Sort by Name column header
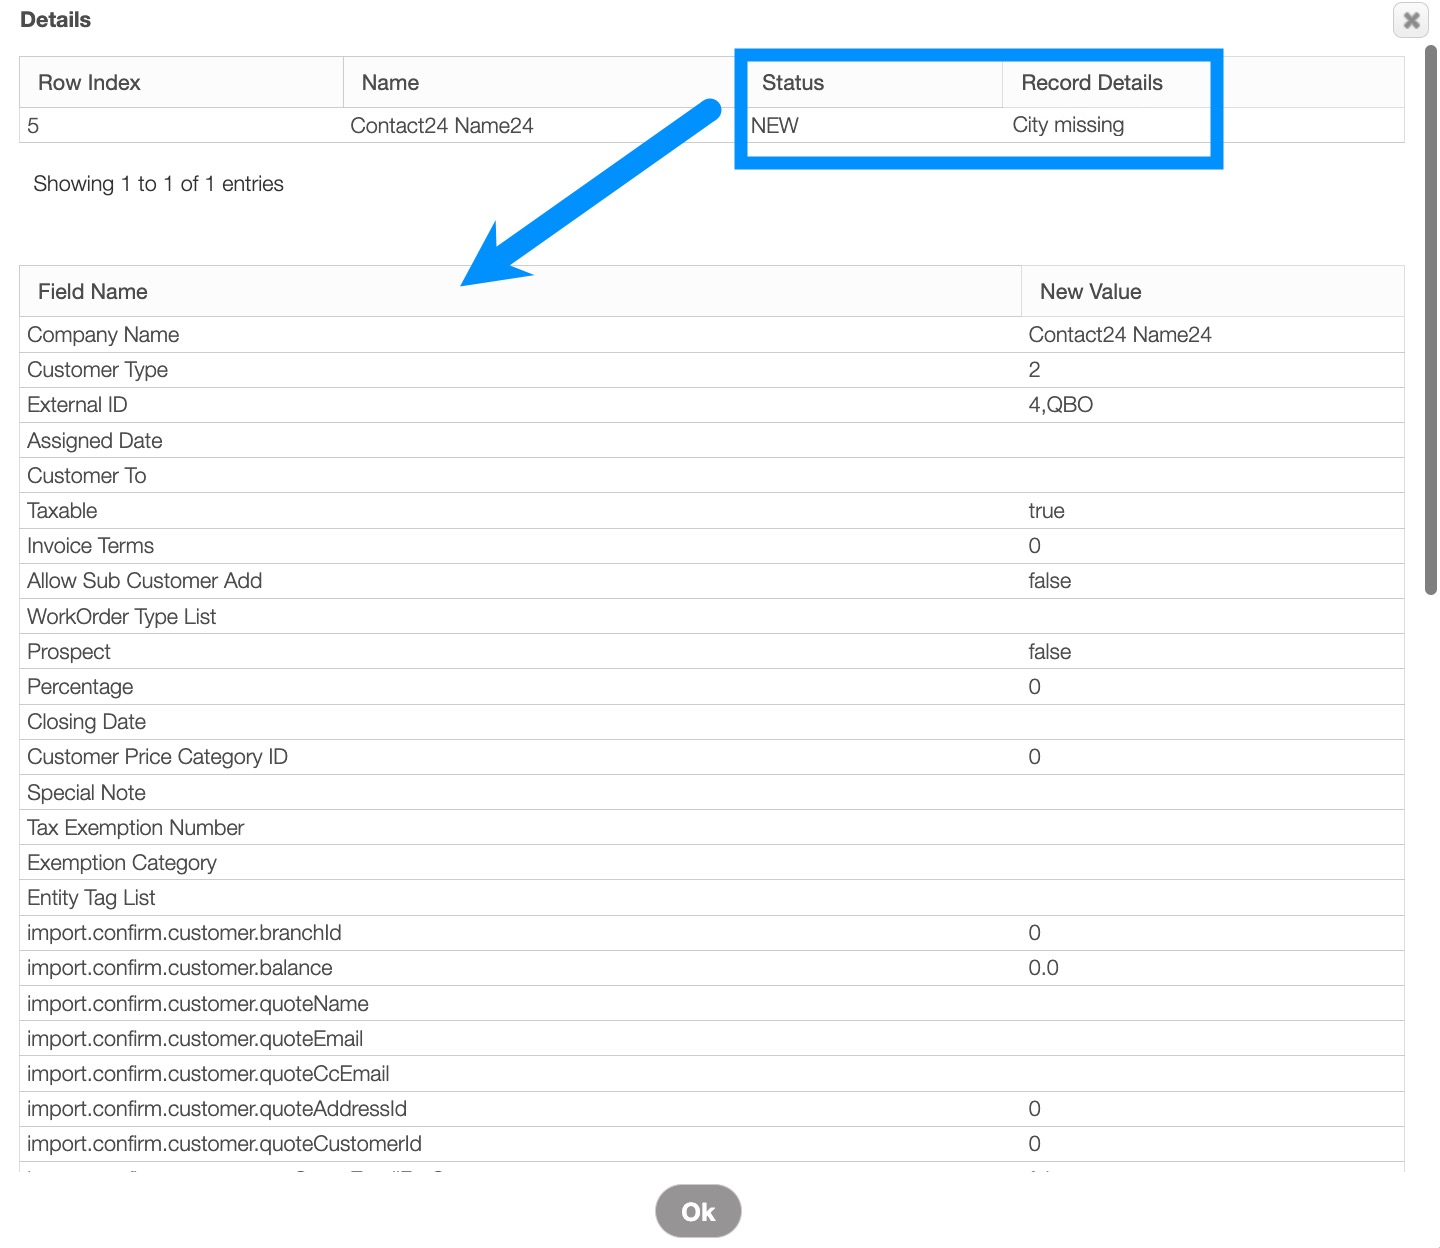This screenshot has height=1248, width=1440. click(390, 83)
